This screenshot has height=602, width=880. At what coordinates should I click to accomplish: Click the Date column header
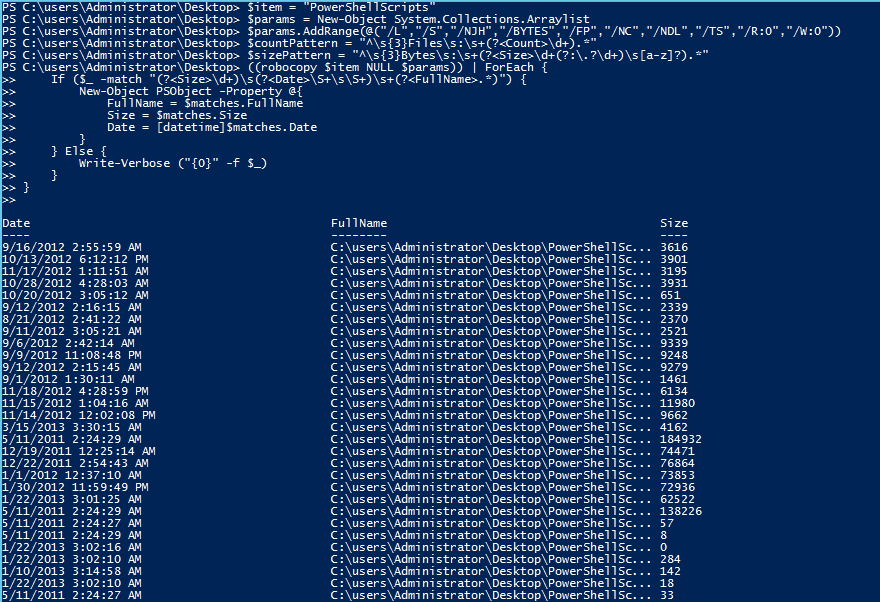click(16, 223)
